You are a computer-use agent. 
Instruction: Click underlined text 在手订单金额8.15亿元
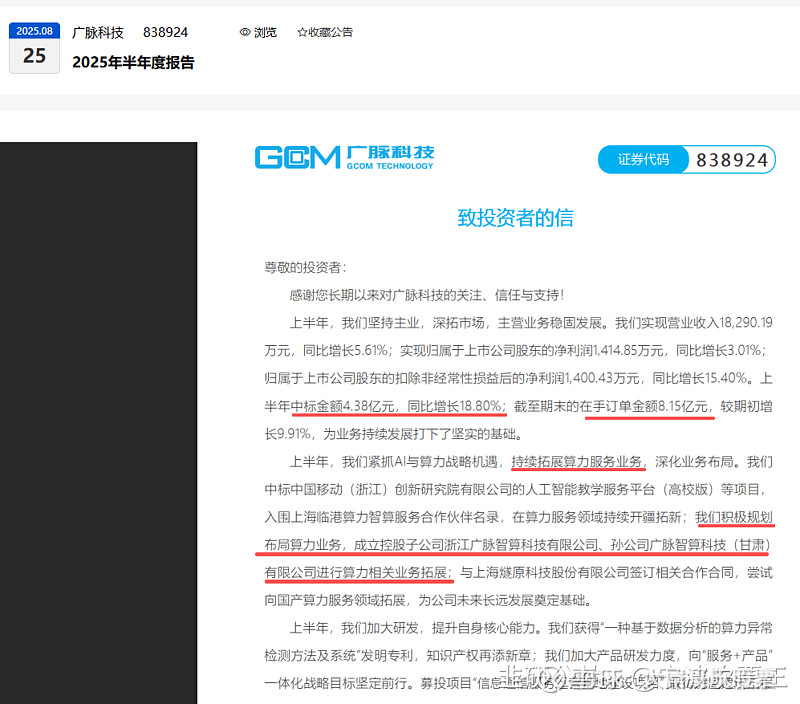[643, 406]
